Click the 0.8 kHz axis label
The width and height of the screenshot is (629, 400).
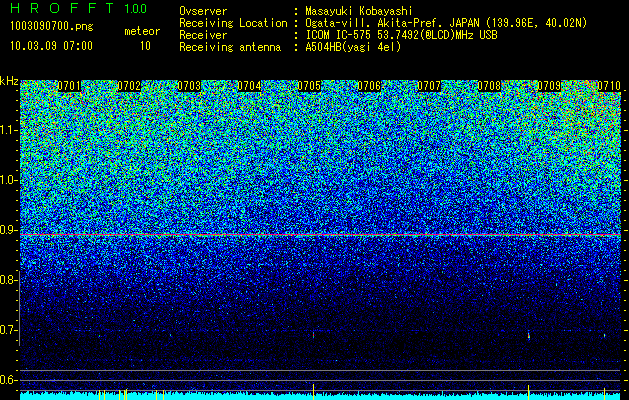8,280
